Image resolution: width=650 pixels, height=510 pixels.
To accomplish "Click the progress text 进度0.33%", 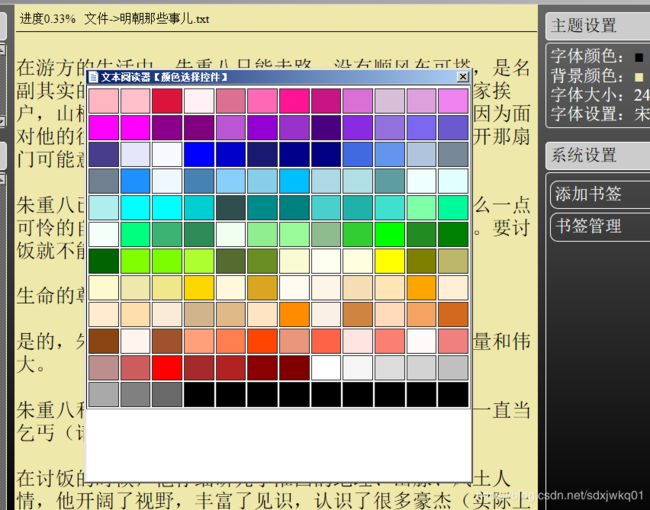I will [48, 19].
